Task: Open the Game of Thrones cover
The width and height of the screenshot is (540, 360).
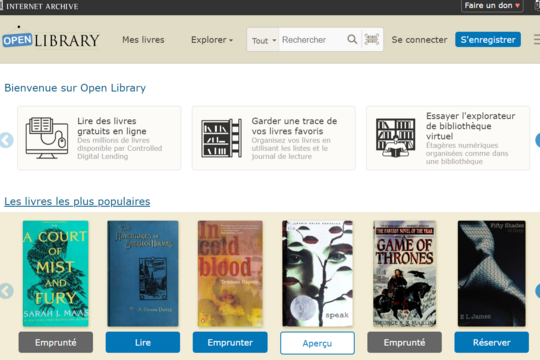Action: coord(405,274)
